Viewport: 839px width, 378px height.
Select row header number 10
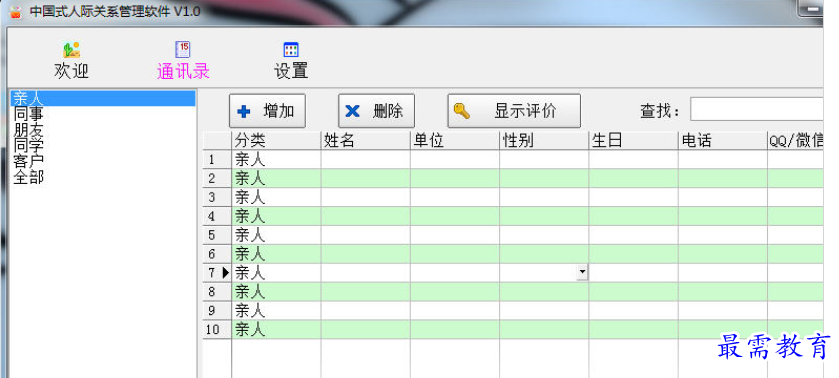[x=217, y=329]
